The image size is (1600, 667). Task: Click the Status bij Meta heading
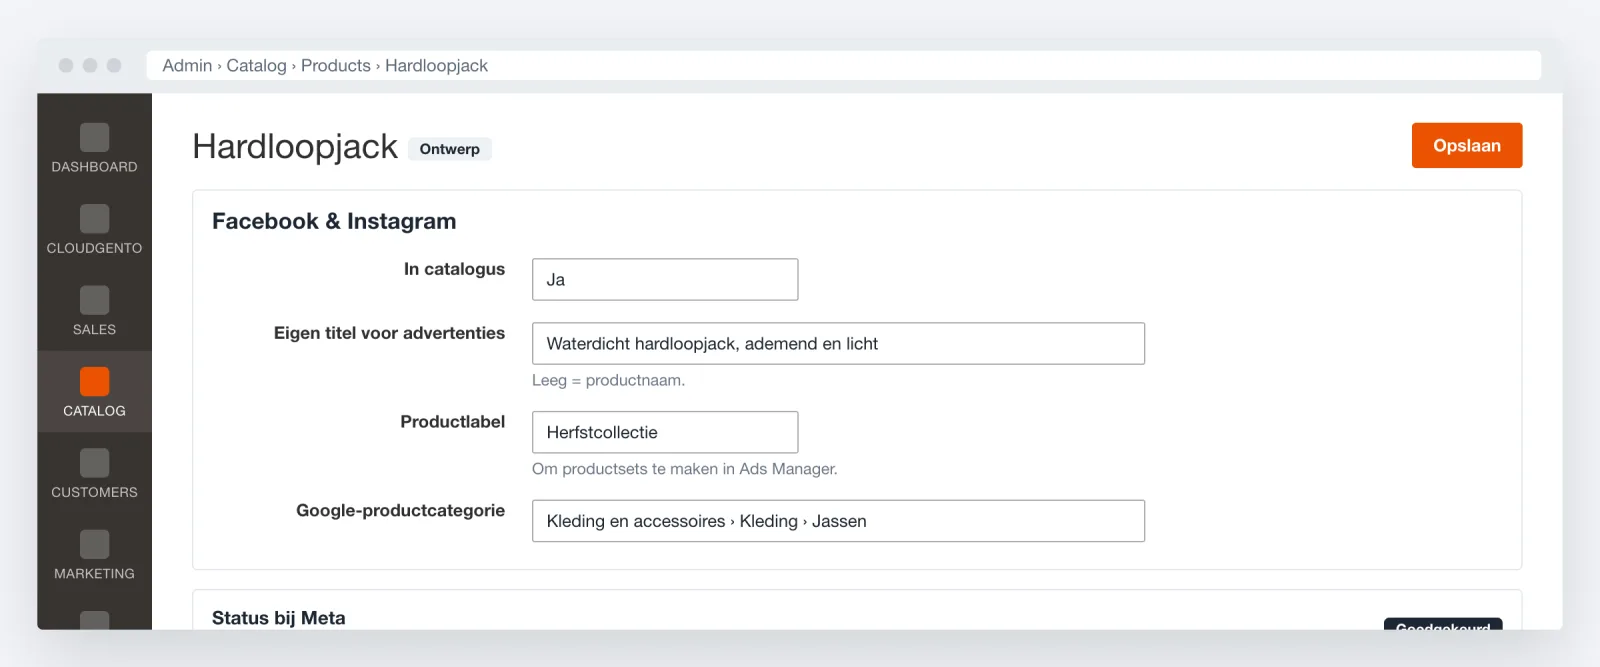[x=279, y=618]
